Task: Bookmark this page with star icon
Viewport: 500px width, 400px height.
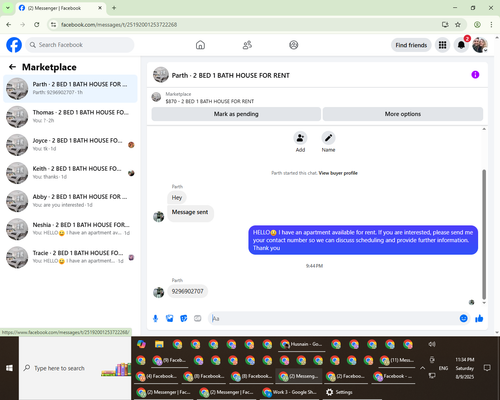Action: coord(458,25)
